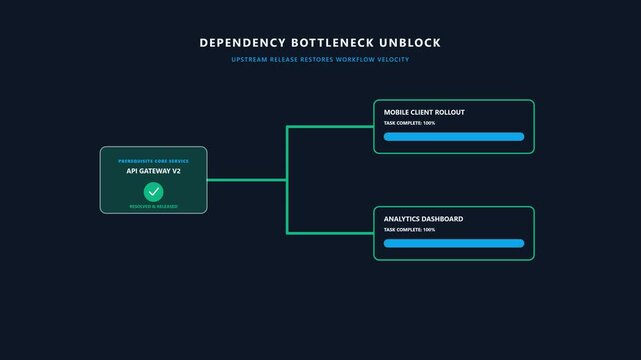
Task: Click 'TASK COMPLETE: 100%' under Mobile Client Rollout
Action: (x=409, y=123)
